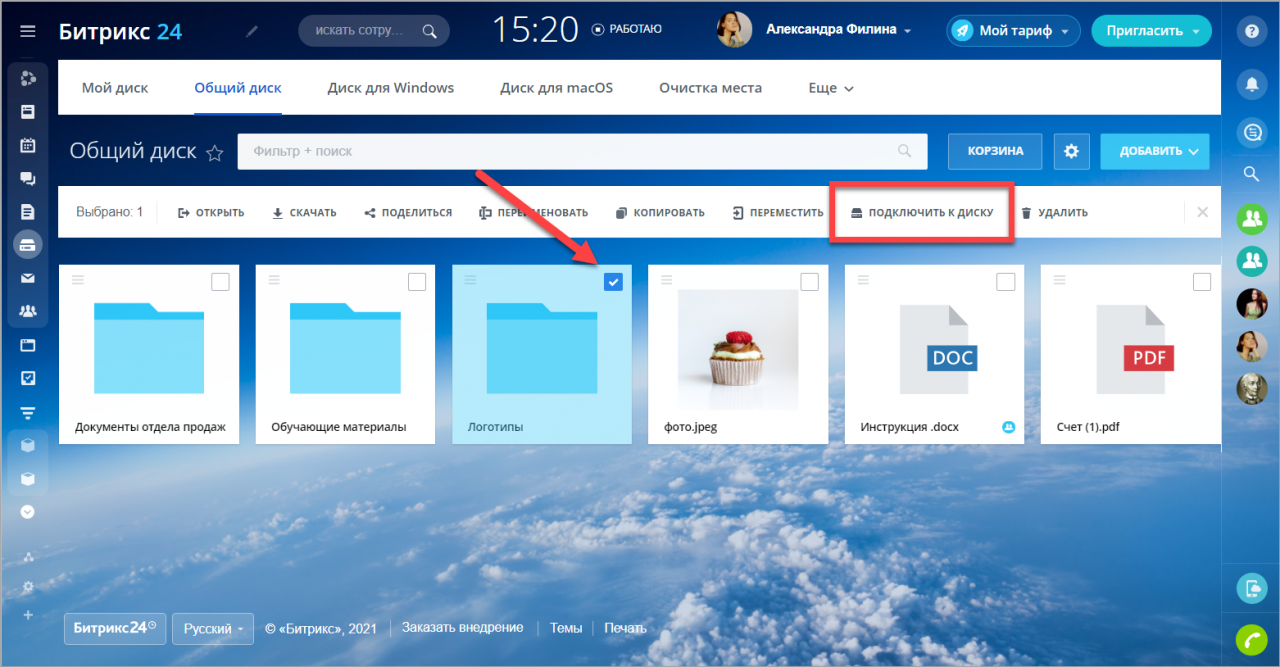Open the mobile app icon at bottom right
Screen dimensions: 1280x667
tap(1251, 589)
